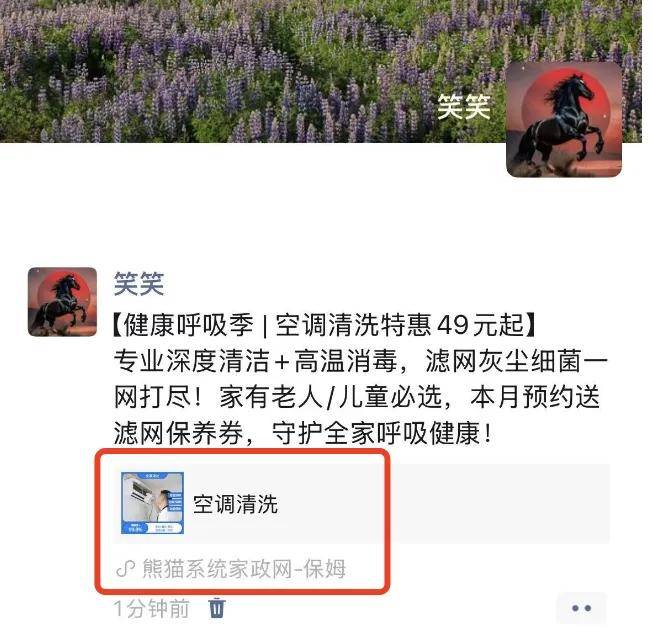Open the large horse avatar on the cover

point(564,120)
